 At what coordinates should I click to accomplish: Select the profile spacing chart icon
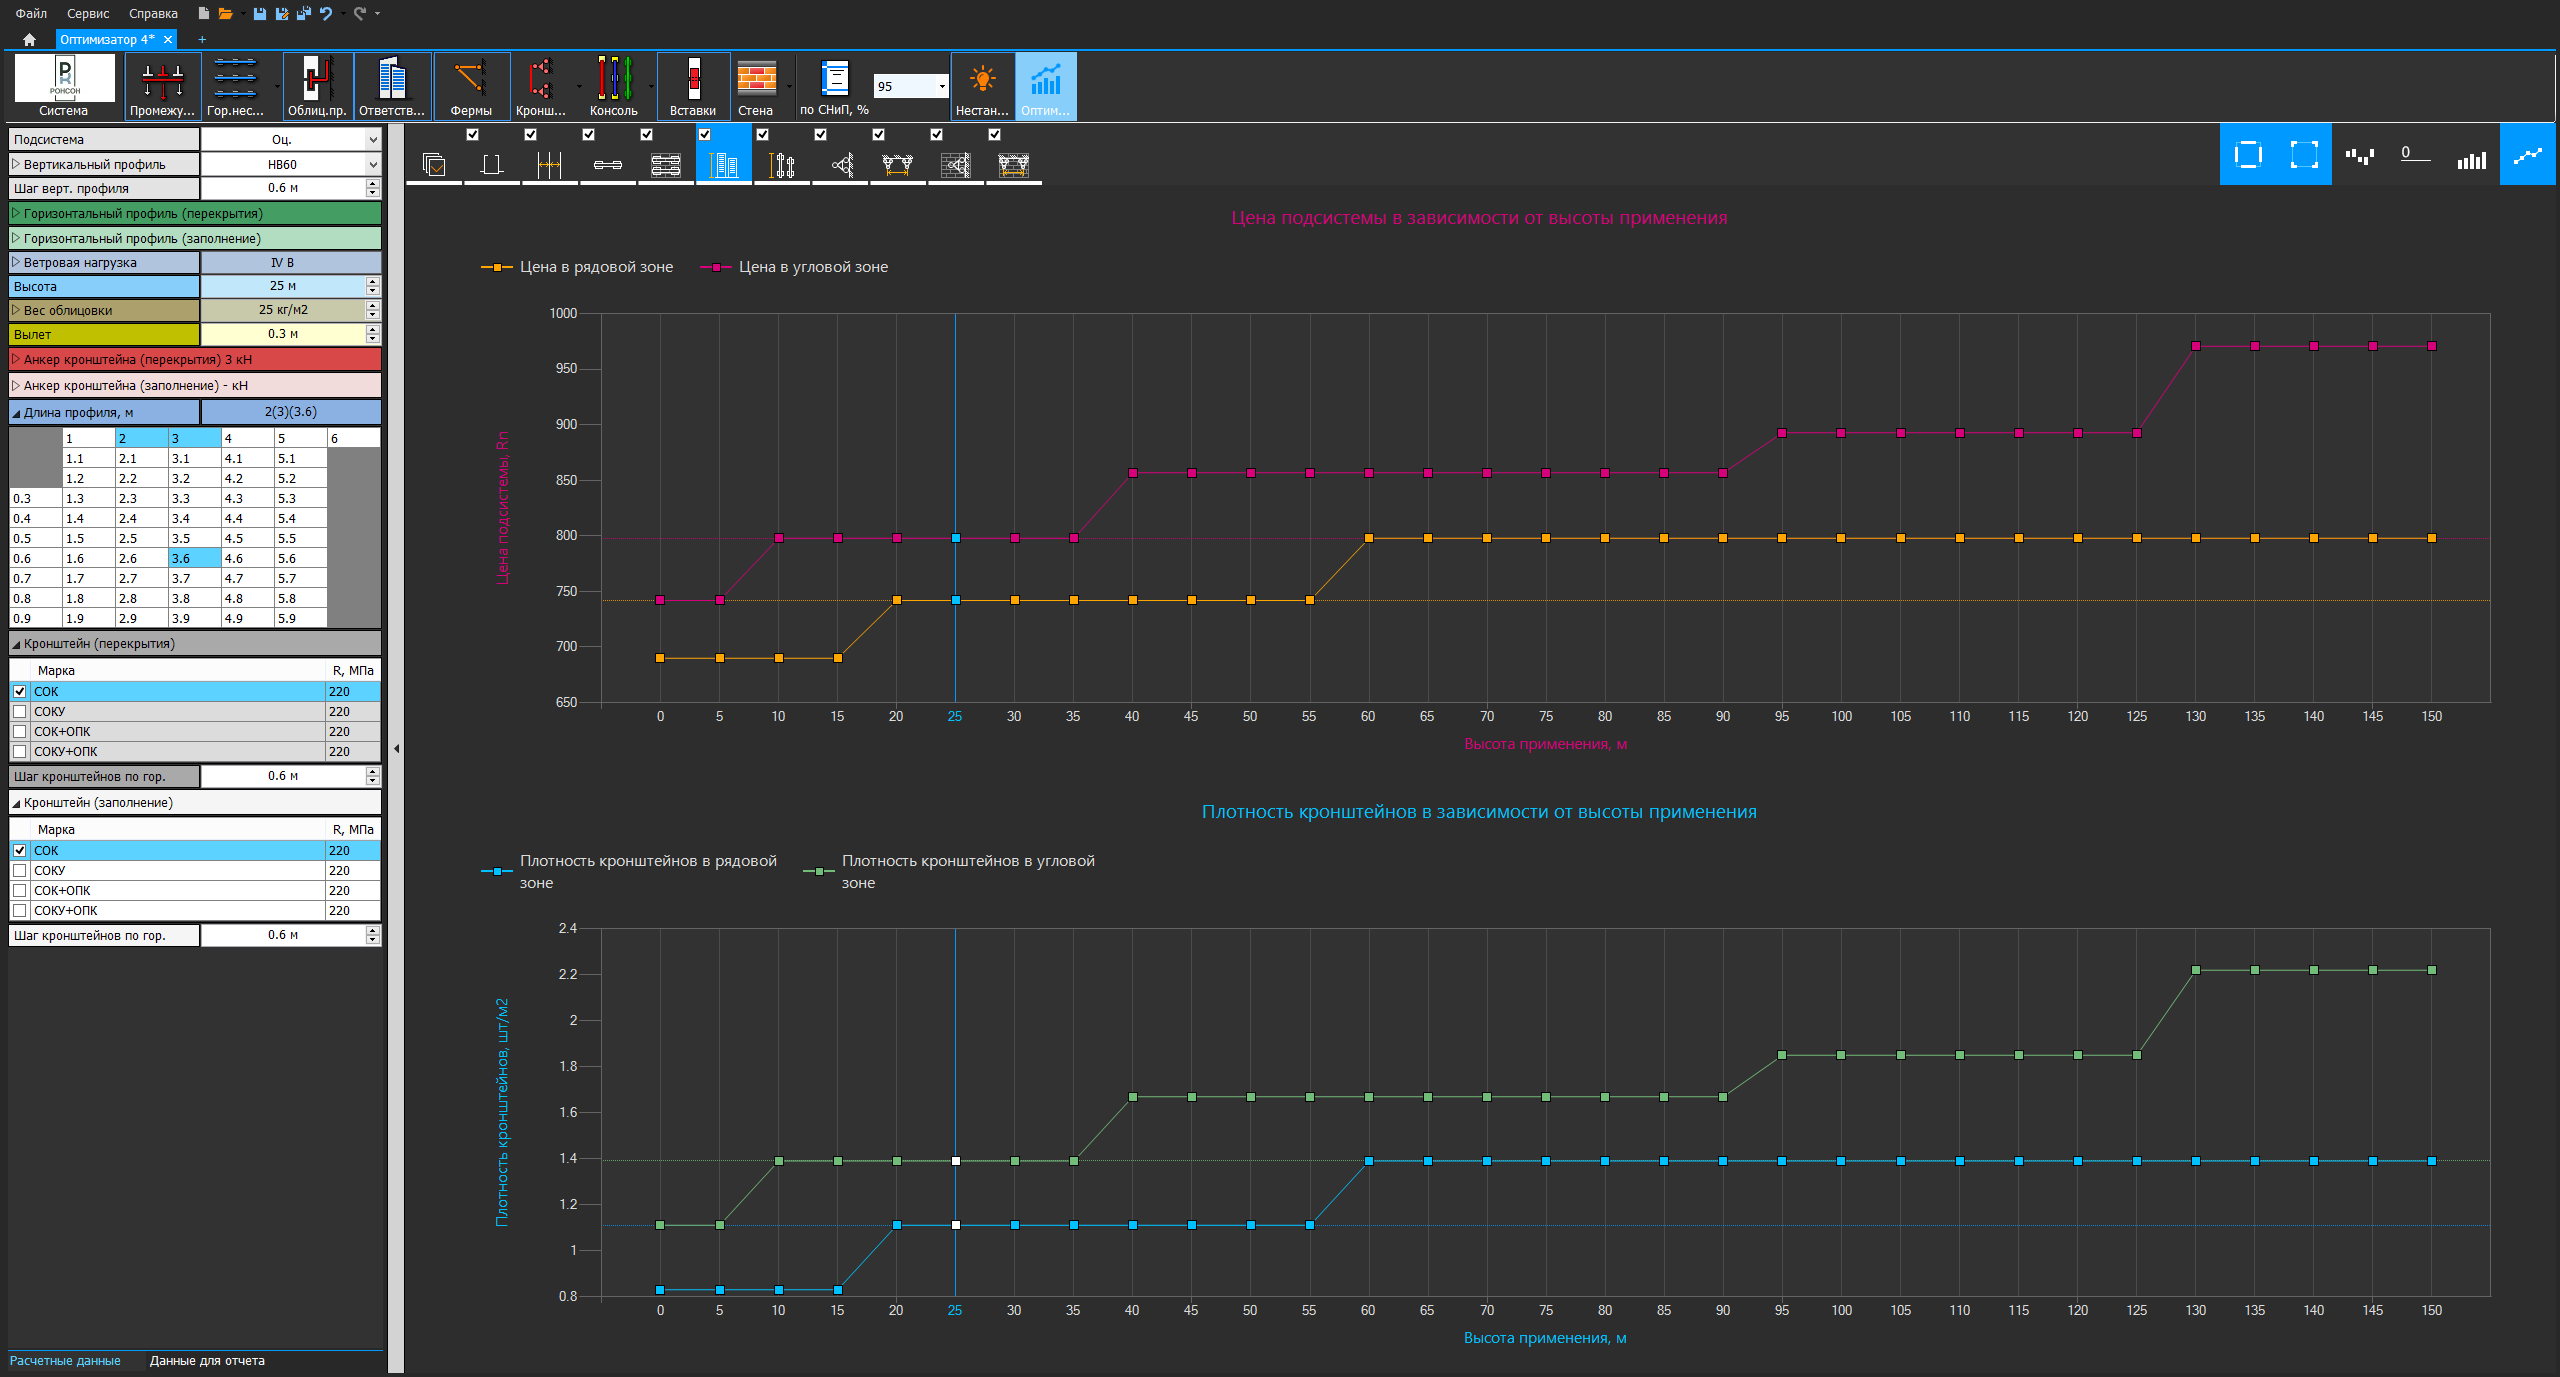(549, 164)
